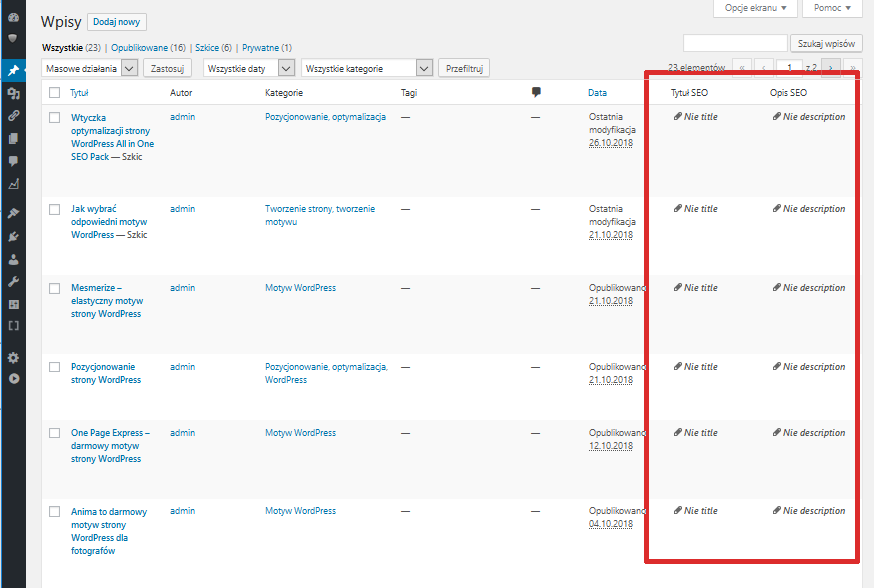Viewport: 874px width, 588px height.
Task: Show the Wszystkie (23) posts view
Action: [x=71, y=48]
